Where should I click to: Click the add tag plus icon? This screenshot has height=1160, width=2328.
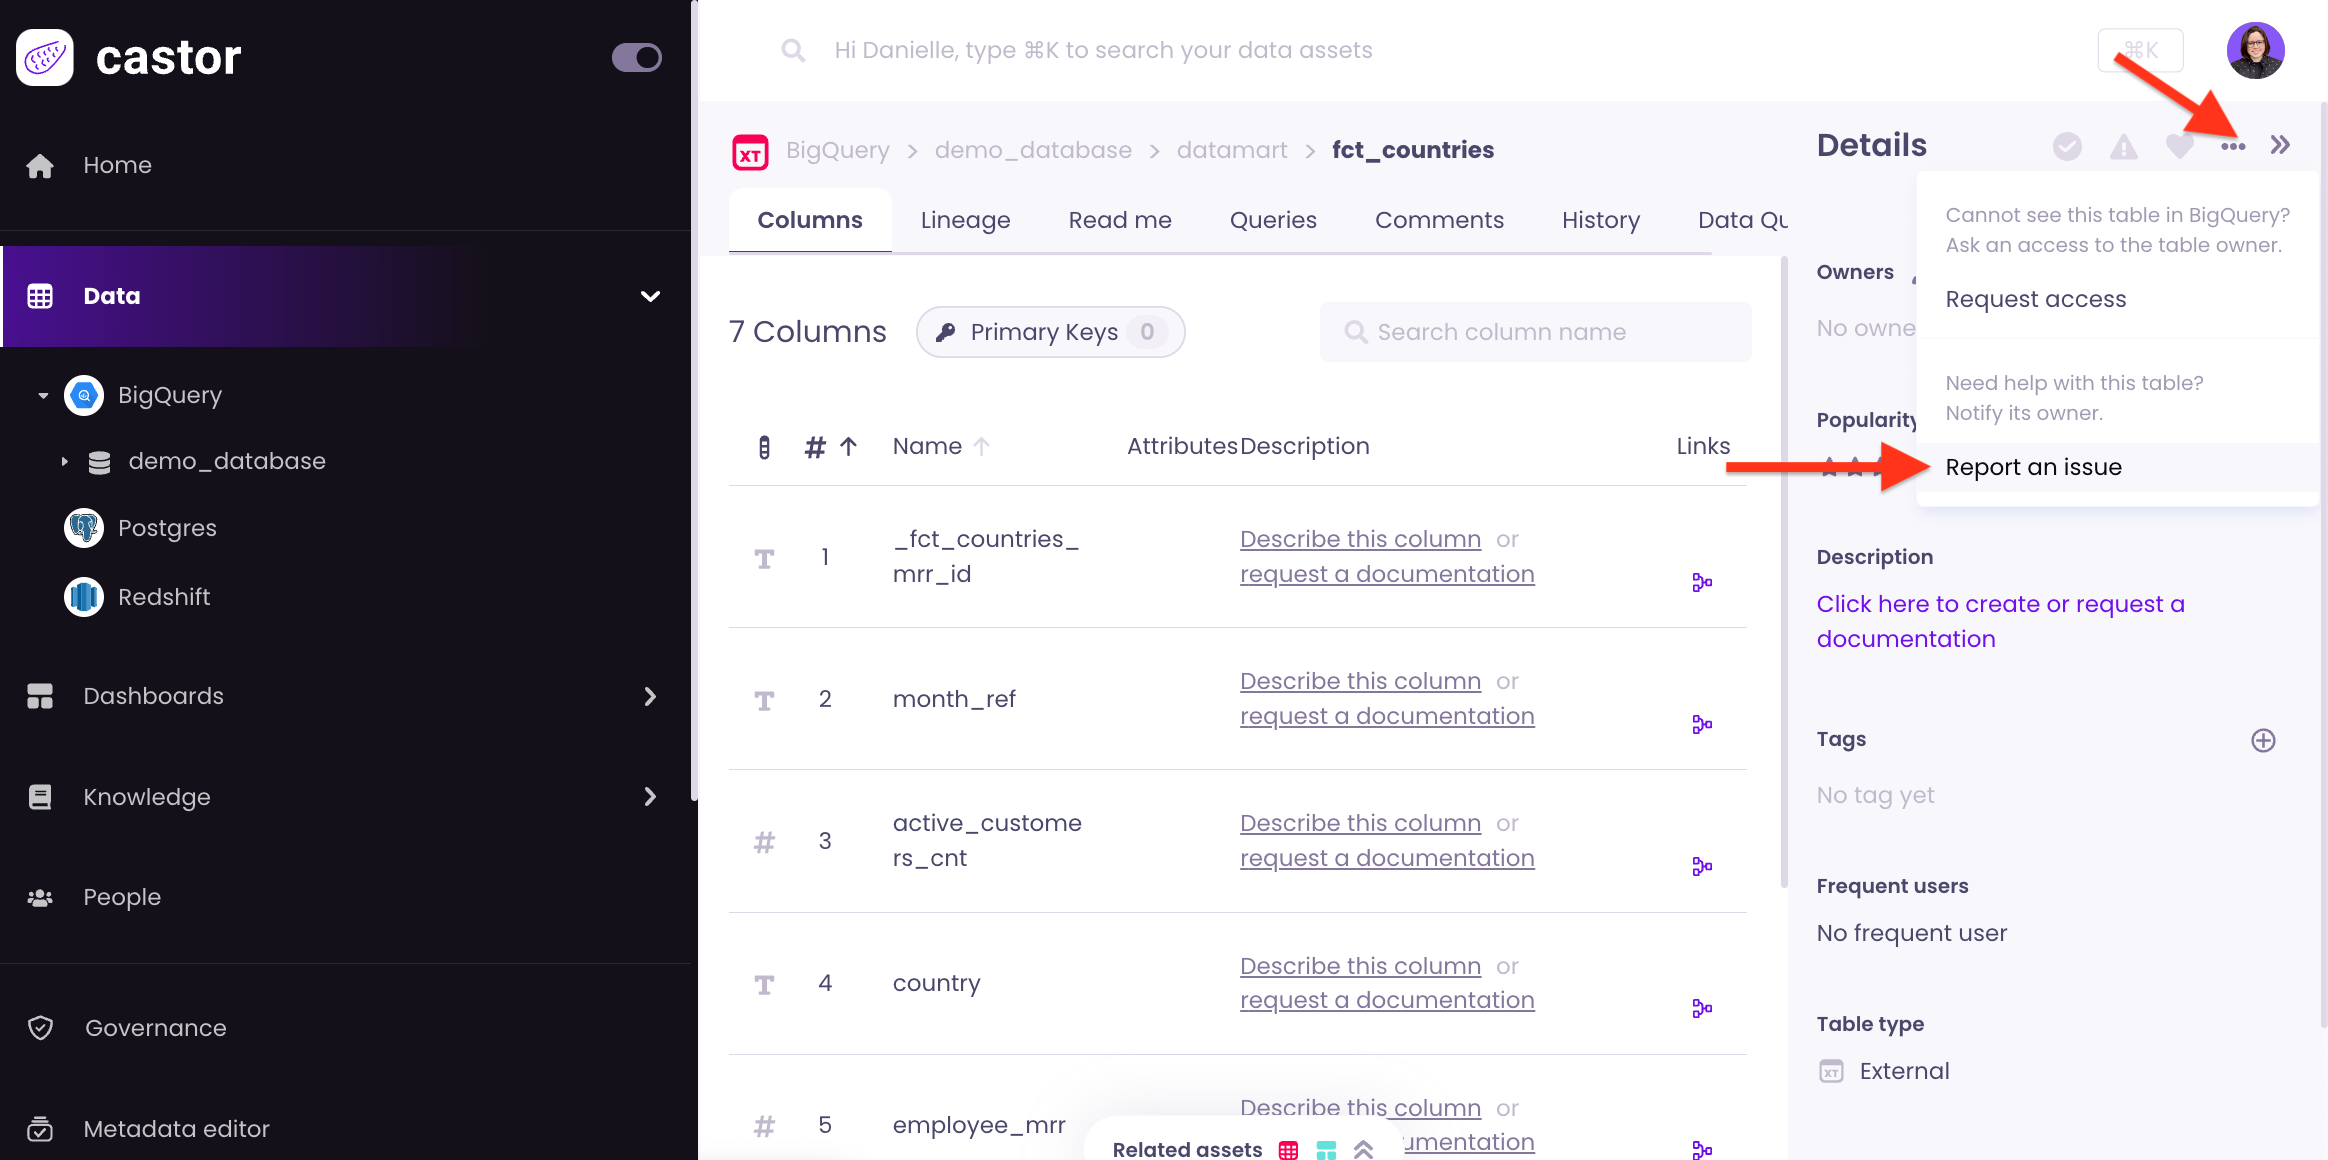(2263, 740)
